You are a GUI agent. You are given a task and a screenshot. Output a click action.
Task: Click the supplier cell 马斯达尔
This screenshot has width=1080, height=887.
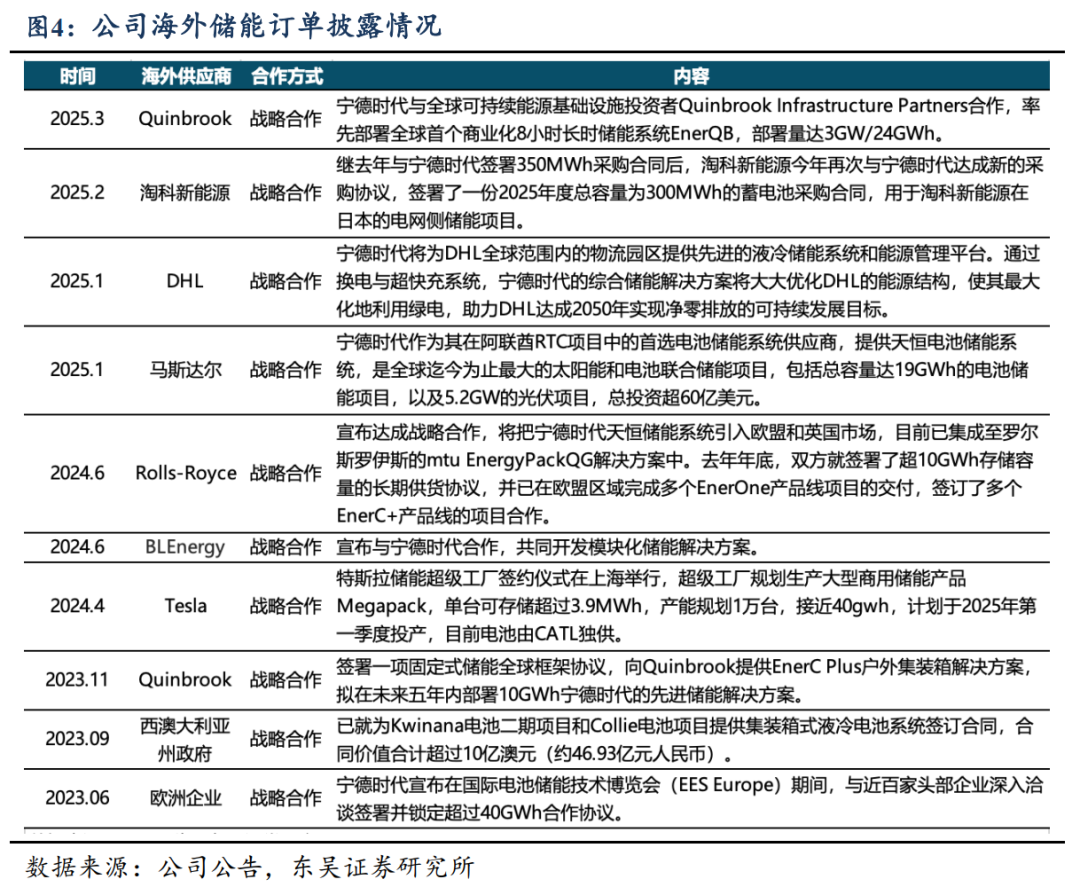[185, 370]
